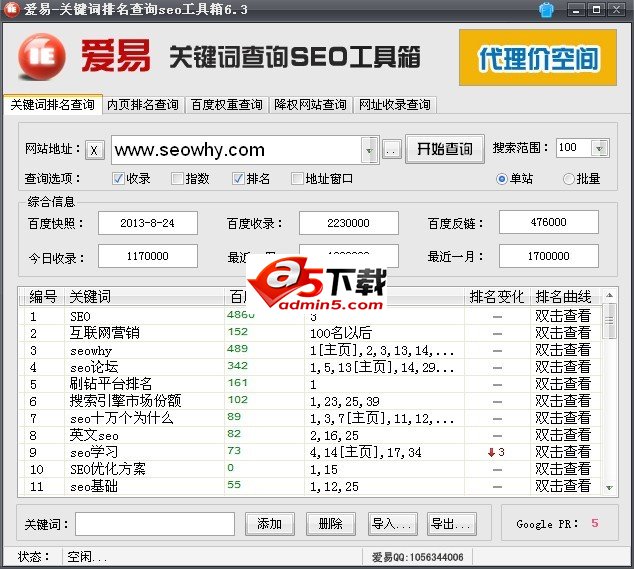Select the seowhy keyword row
The width and height of the screenshot is (634, 569).
(x=310, y=350)
